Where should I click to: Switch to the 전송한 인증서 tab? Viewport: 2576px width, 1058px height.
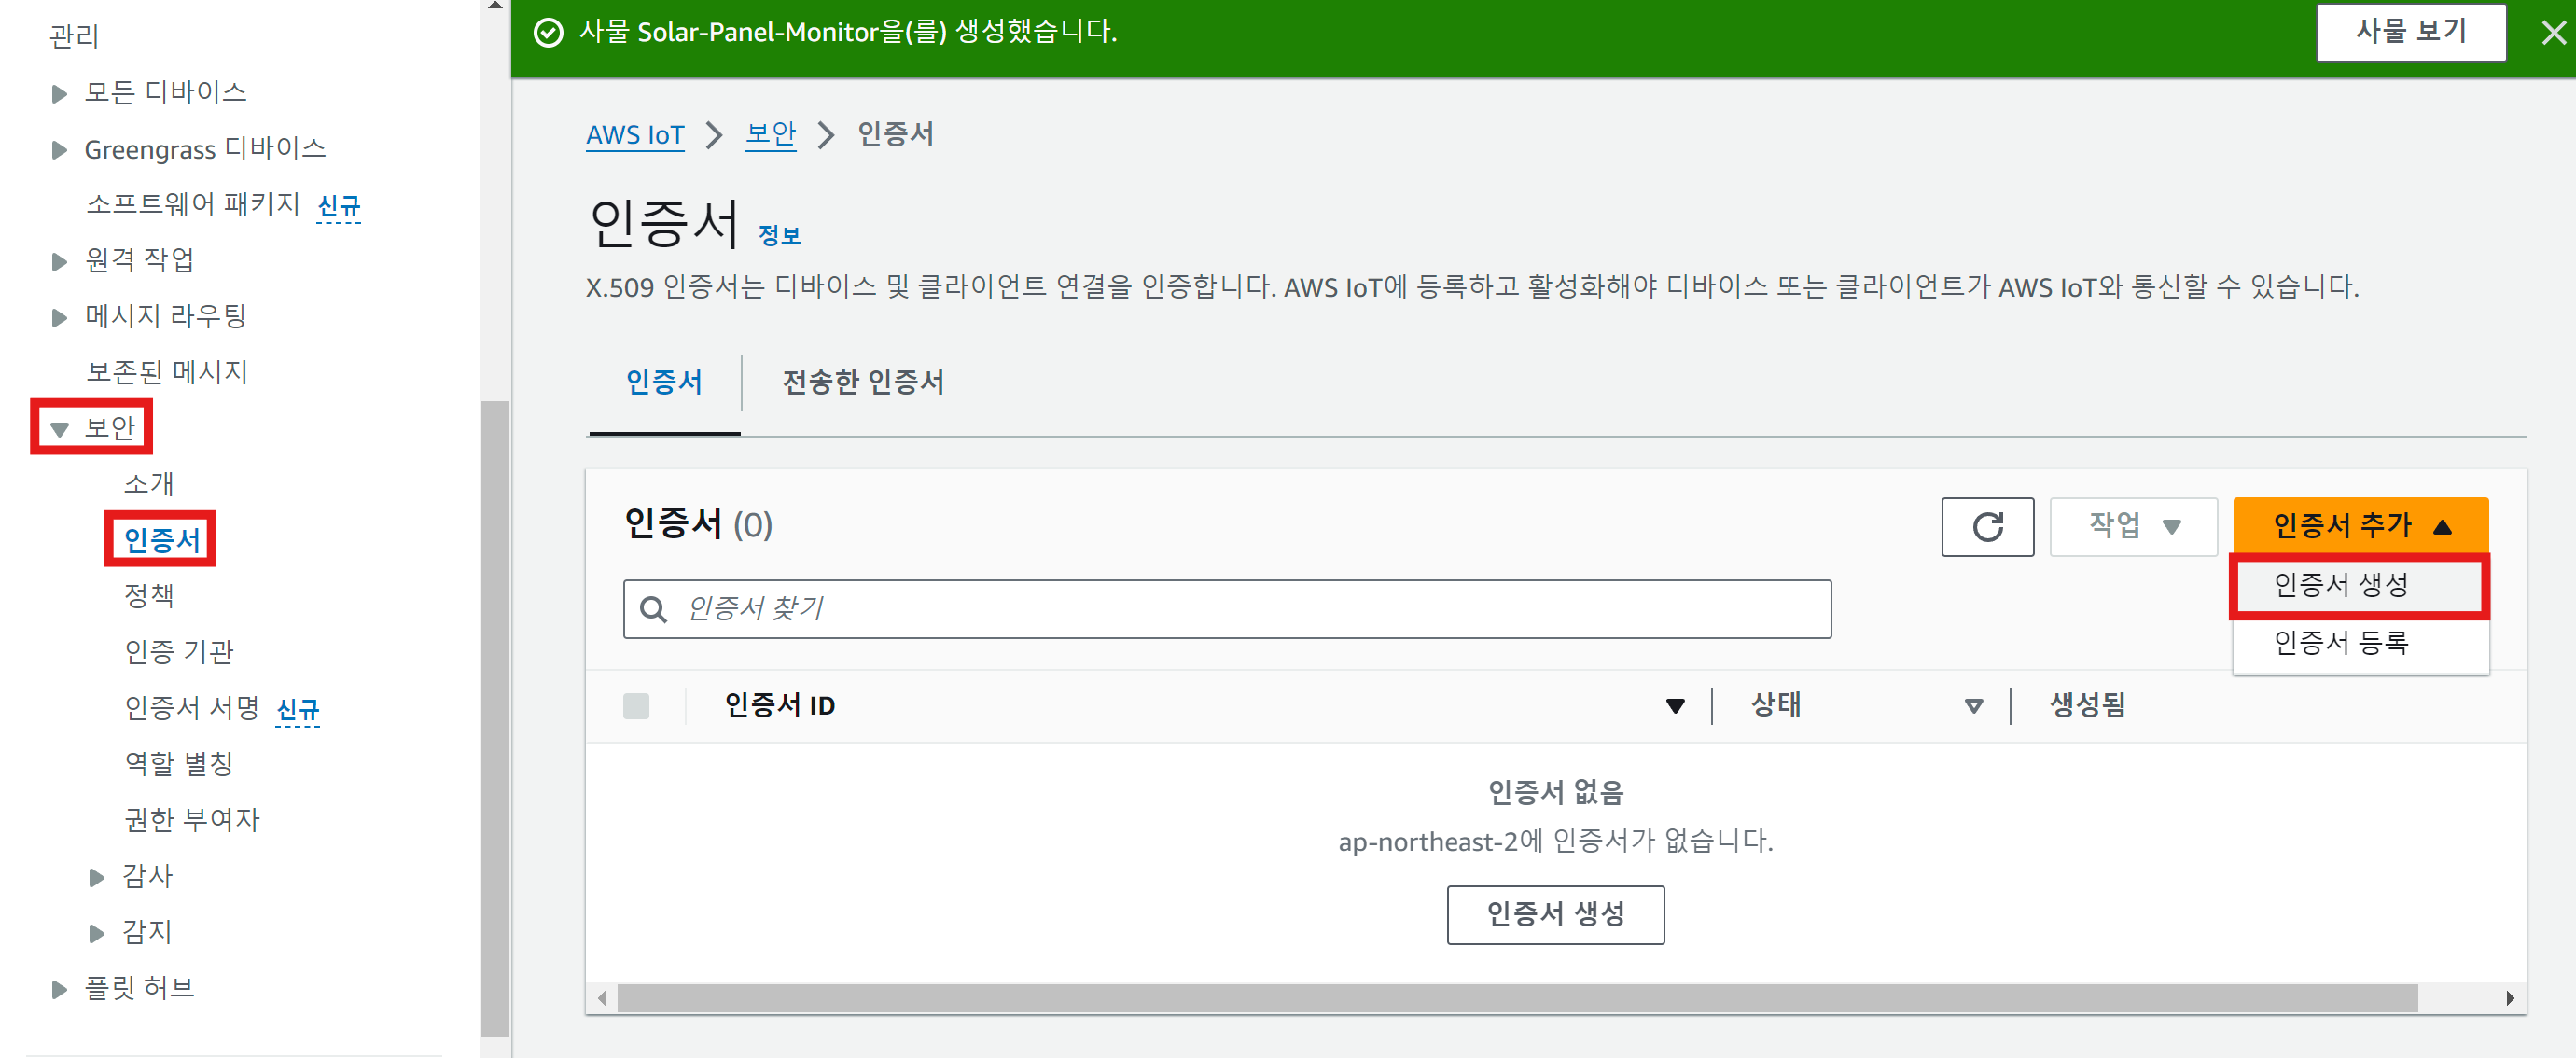tap(862, 382)
